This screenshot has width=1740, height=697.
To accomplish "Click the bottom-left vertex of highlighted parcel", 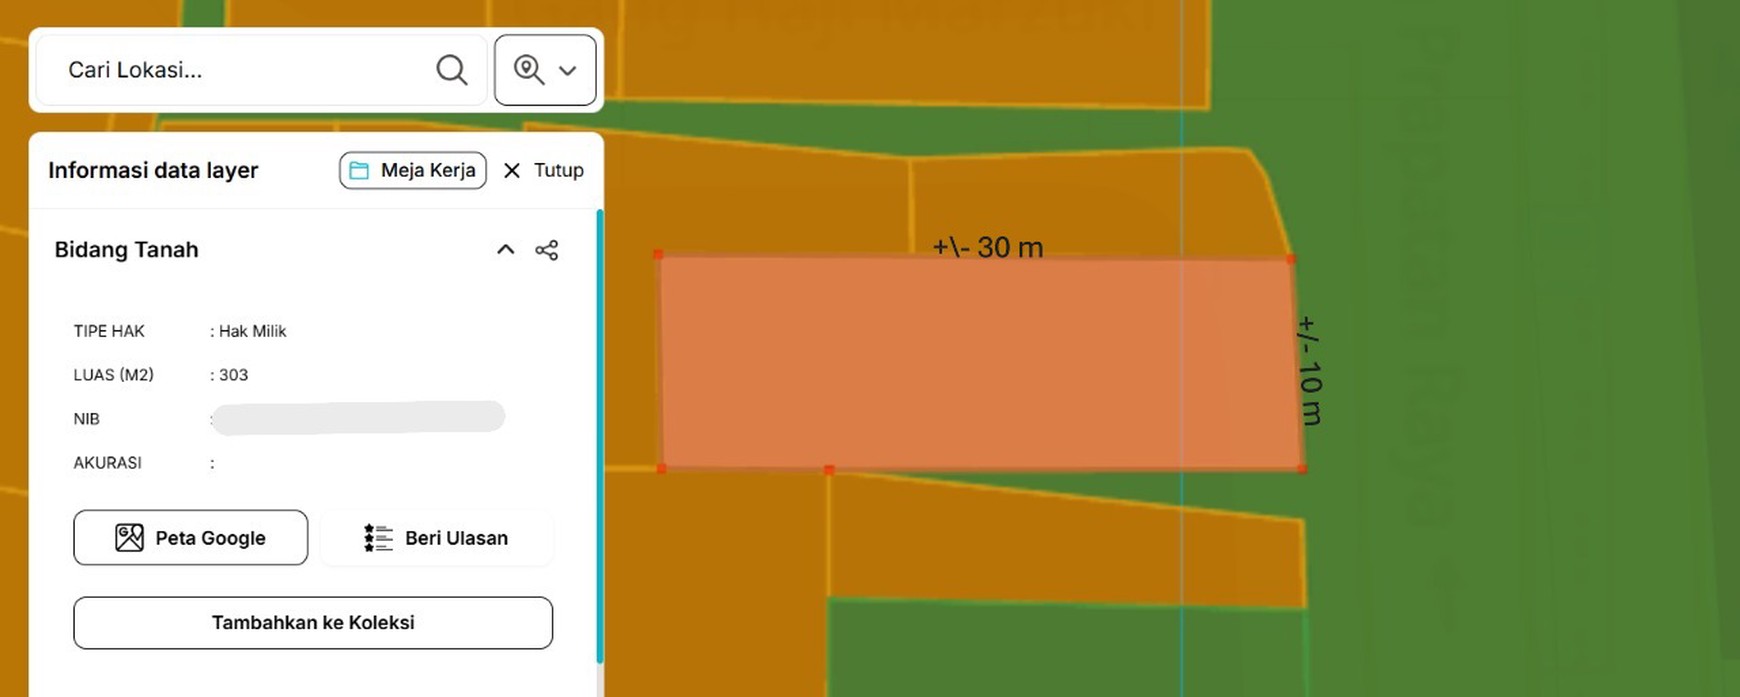I will tap(661, 468).
